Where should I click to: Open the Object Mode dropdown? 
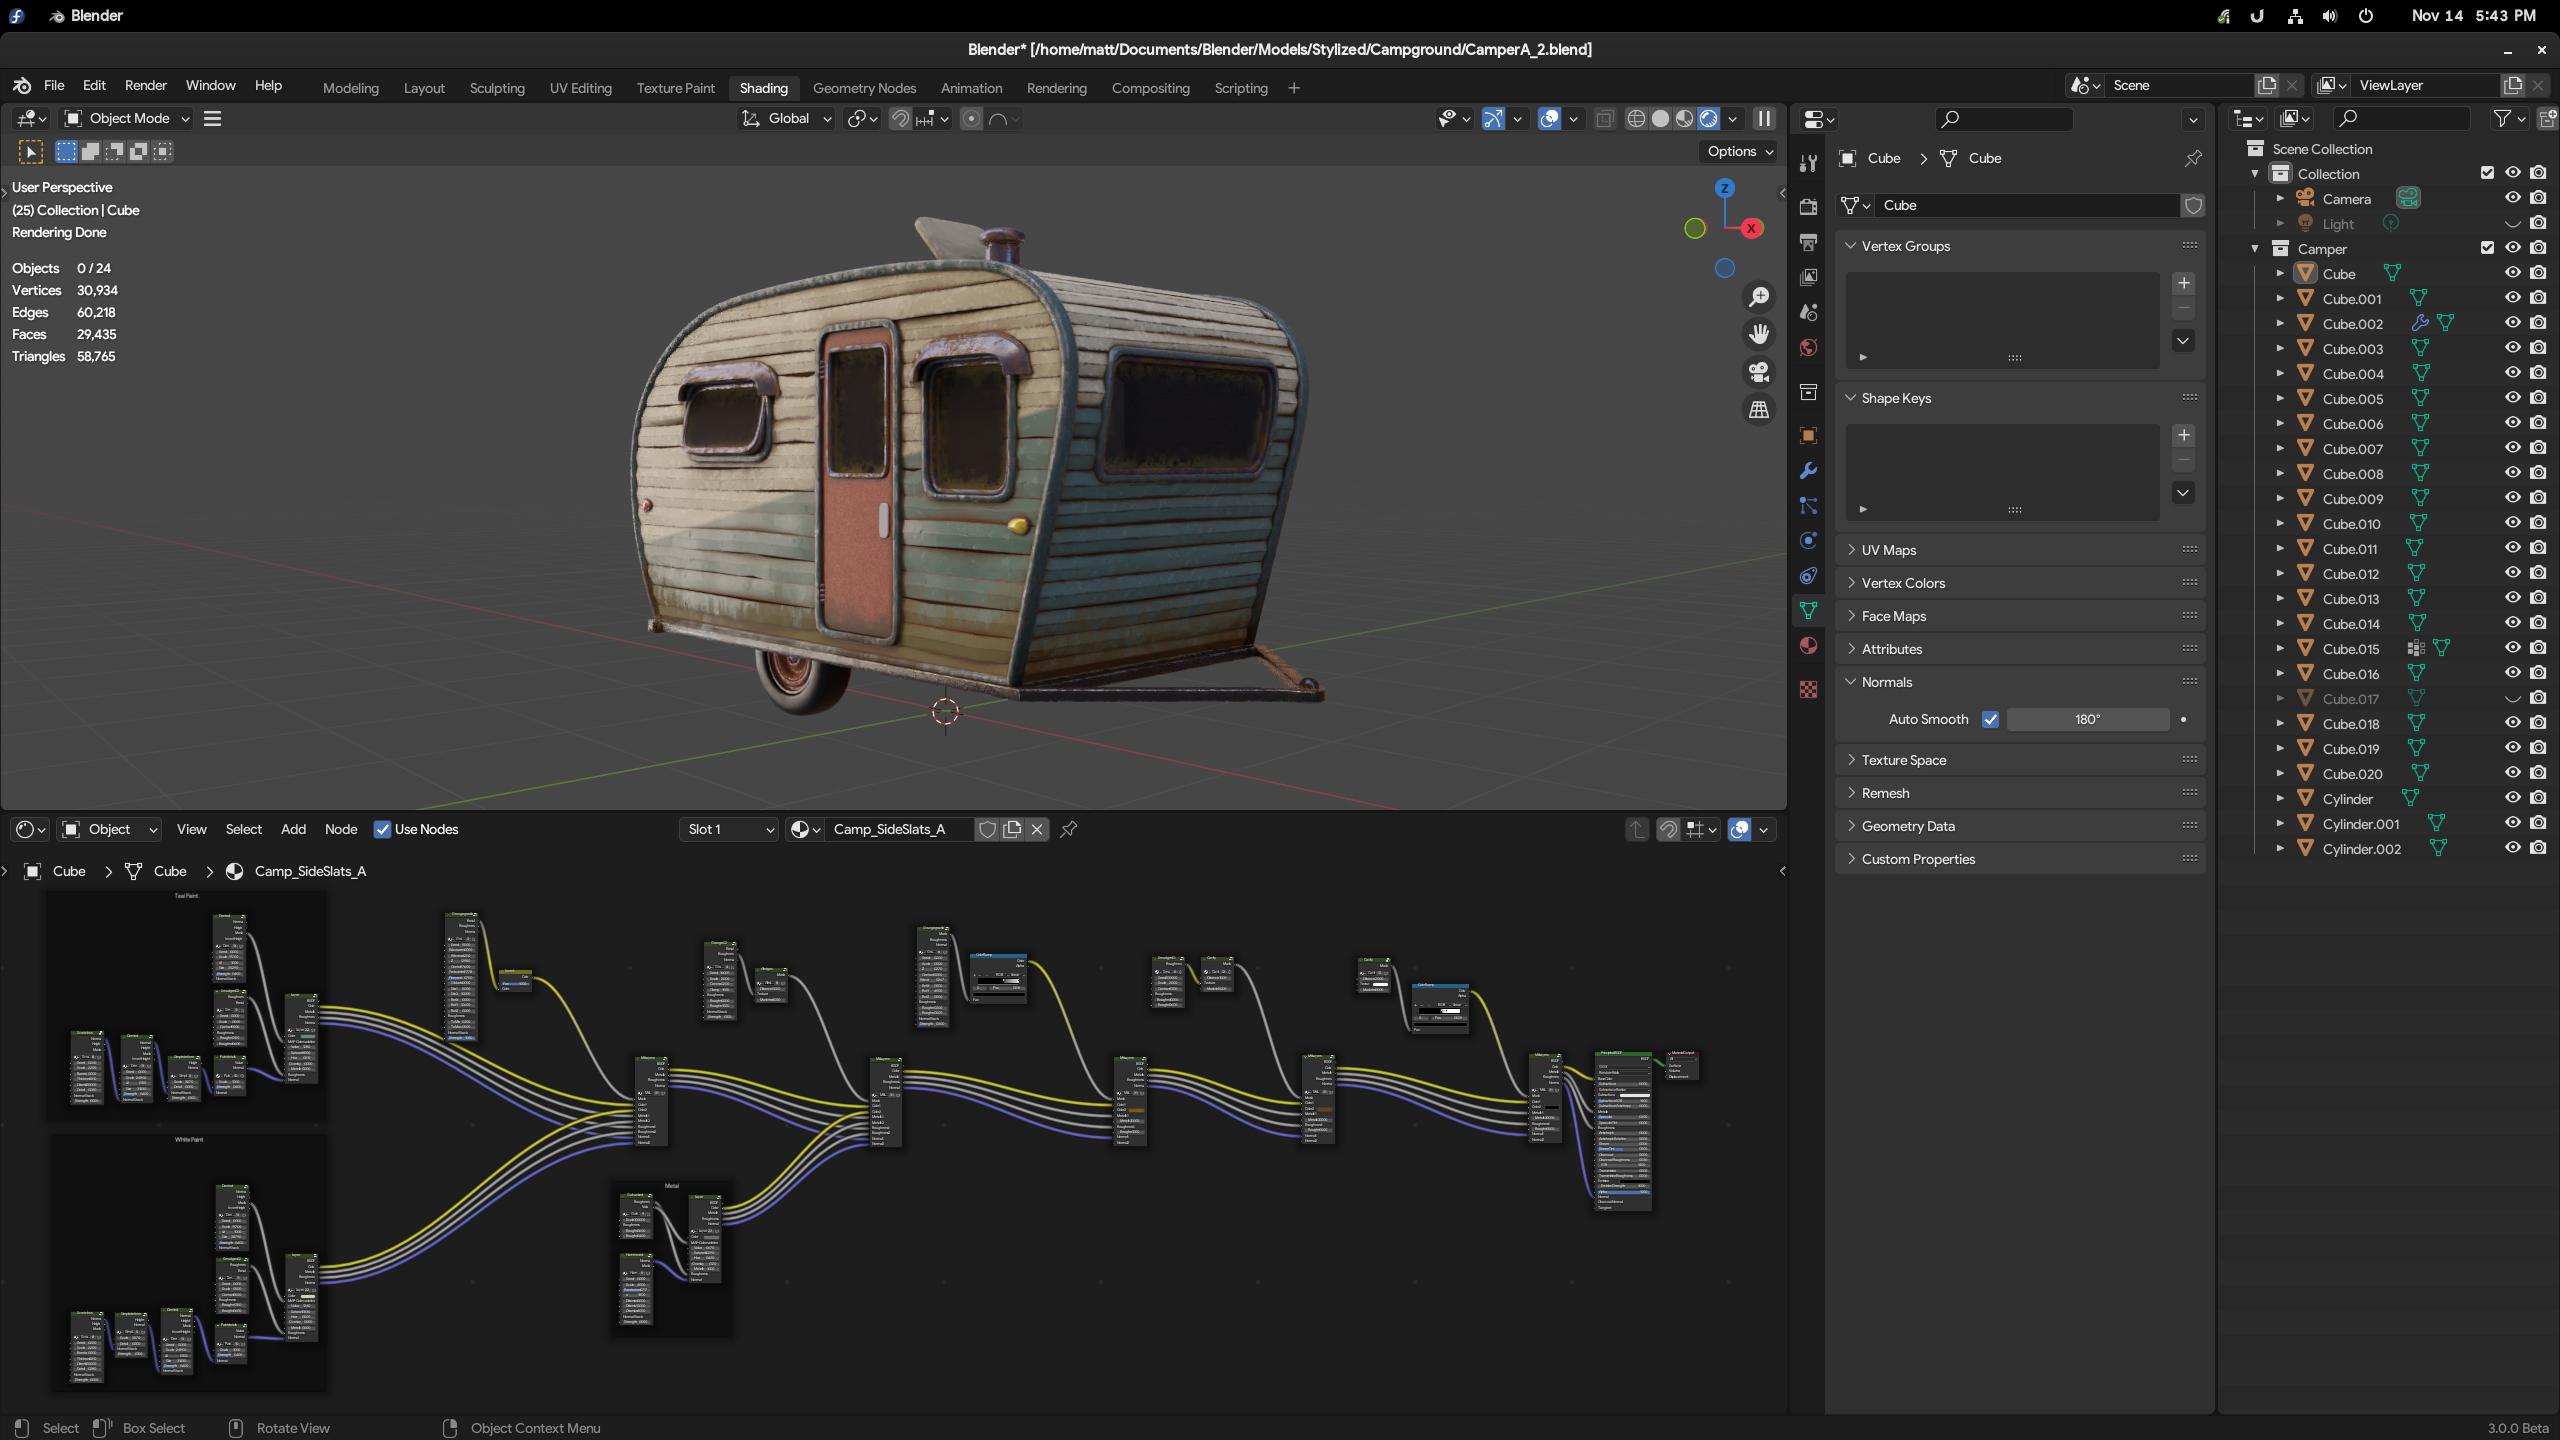point(126,118)
